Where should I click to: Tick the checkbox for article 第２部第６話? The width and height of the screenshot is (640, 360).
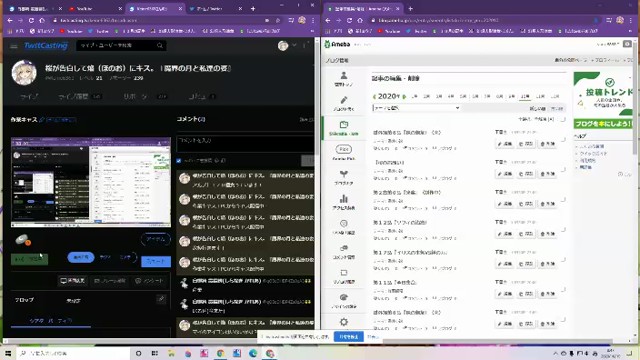click(x=563, y=199)
